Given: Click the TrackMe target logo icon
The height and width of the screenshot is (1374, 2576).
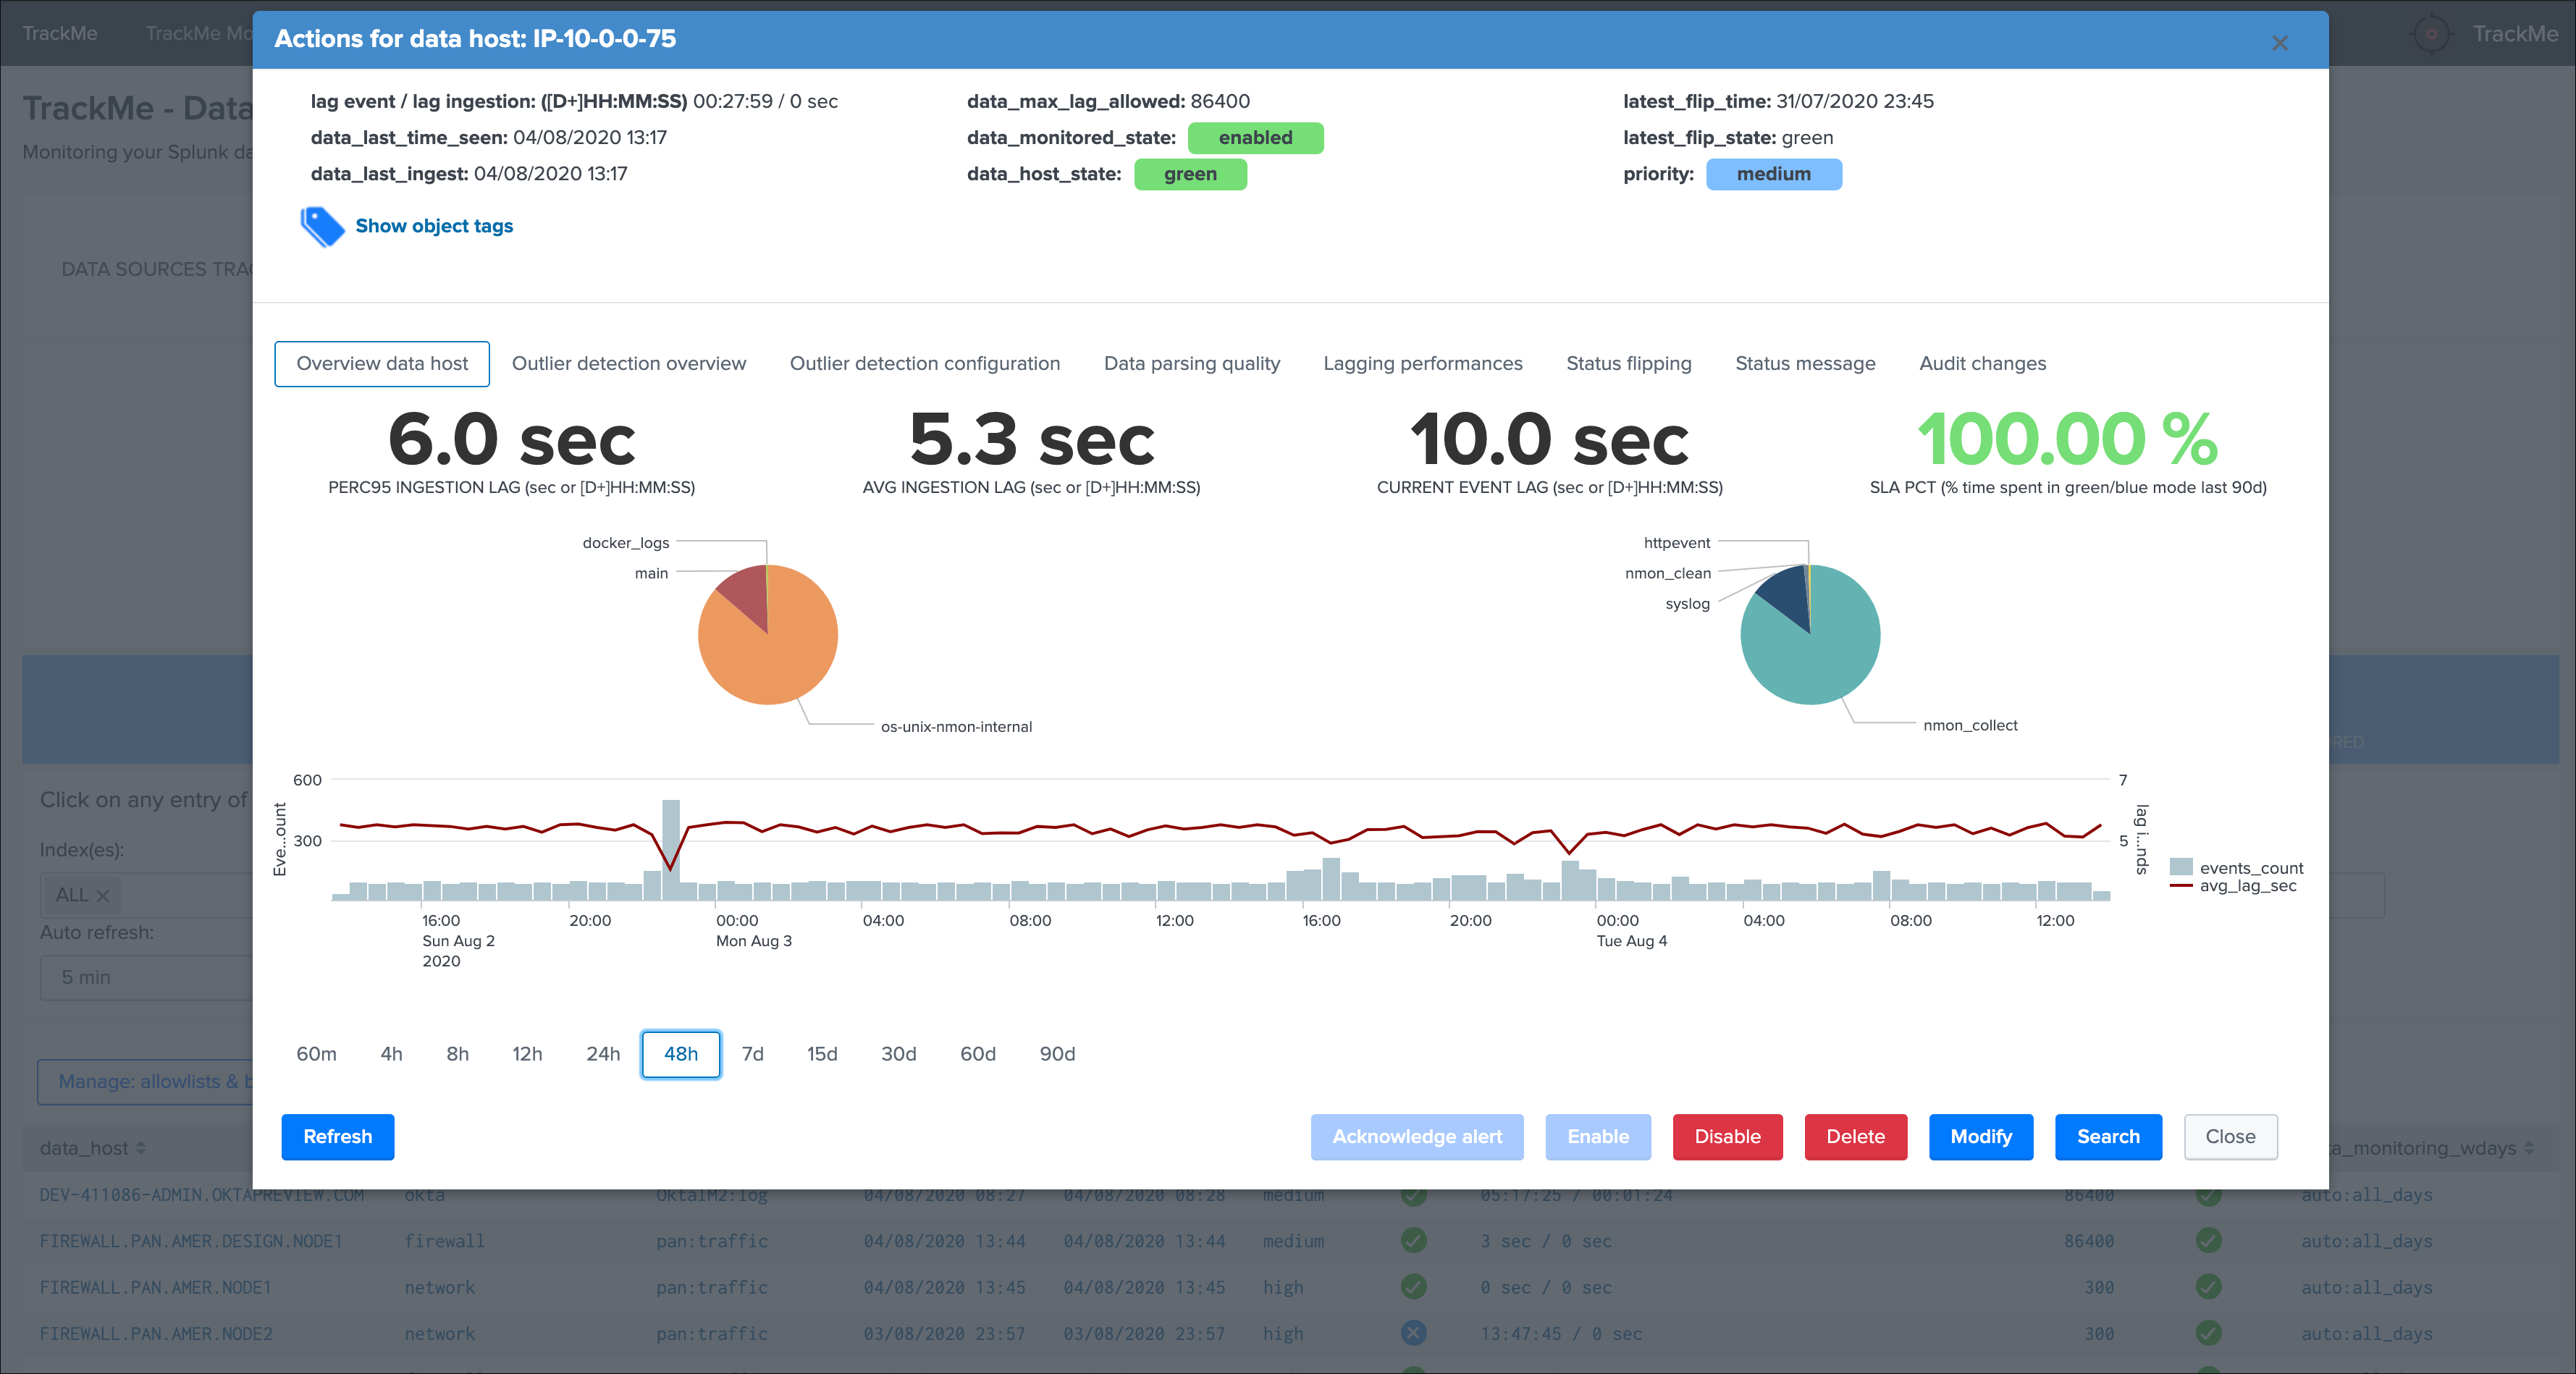Looking at the screenshot, I should [2431, 34].
